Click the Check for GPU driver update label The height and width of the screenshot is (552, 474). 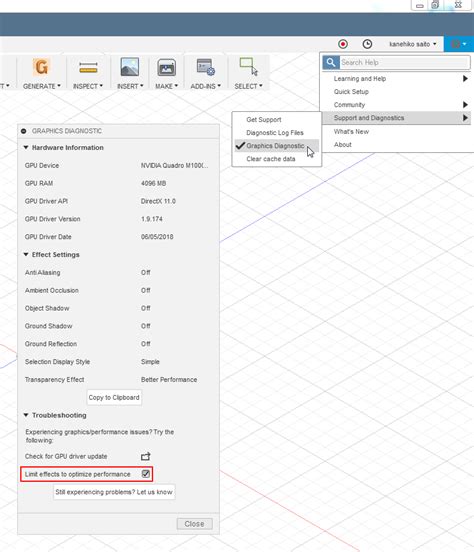[66, 456]
